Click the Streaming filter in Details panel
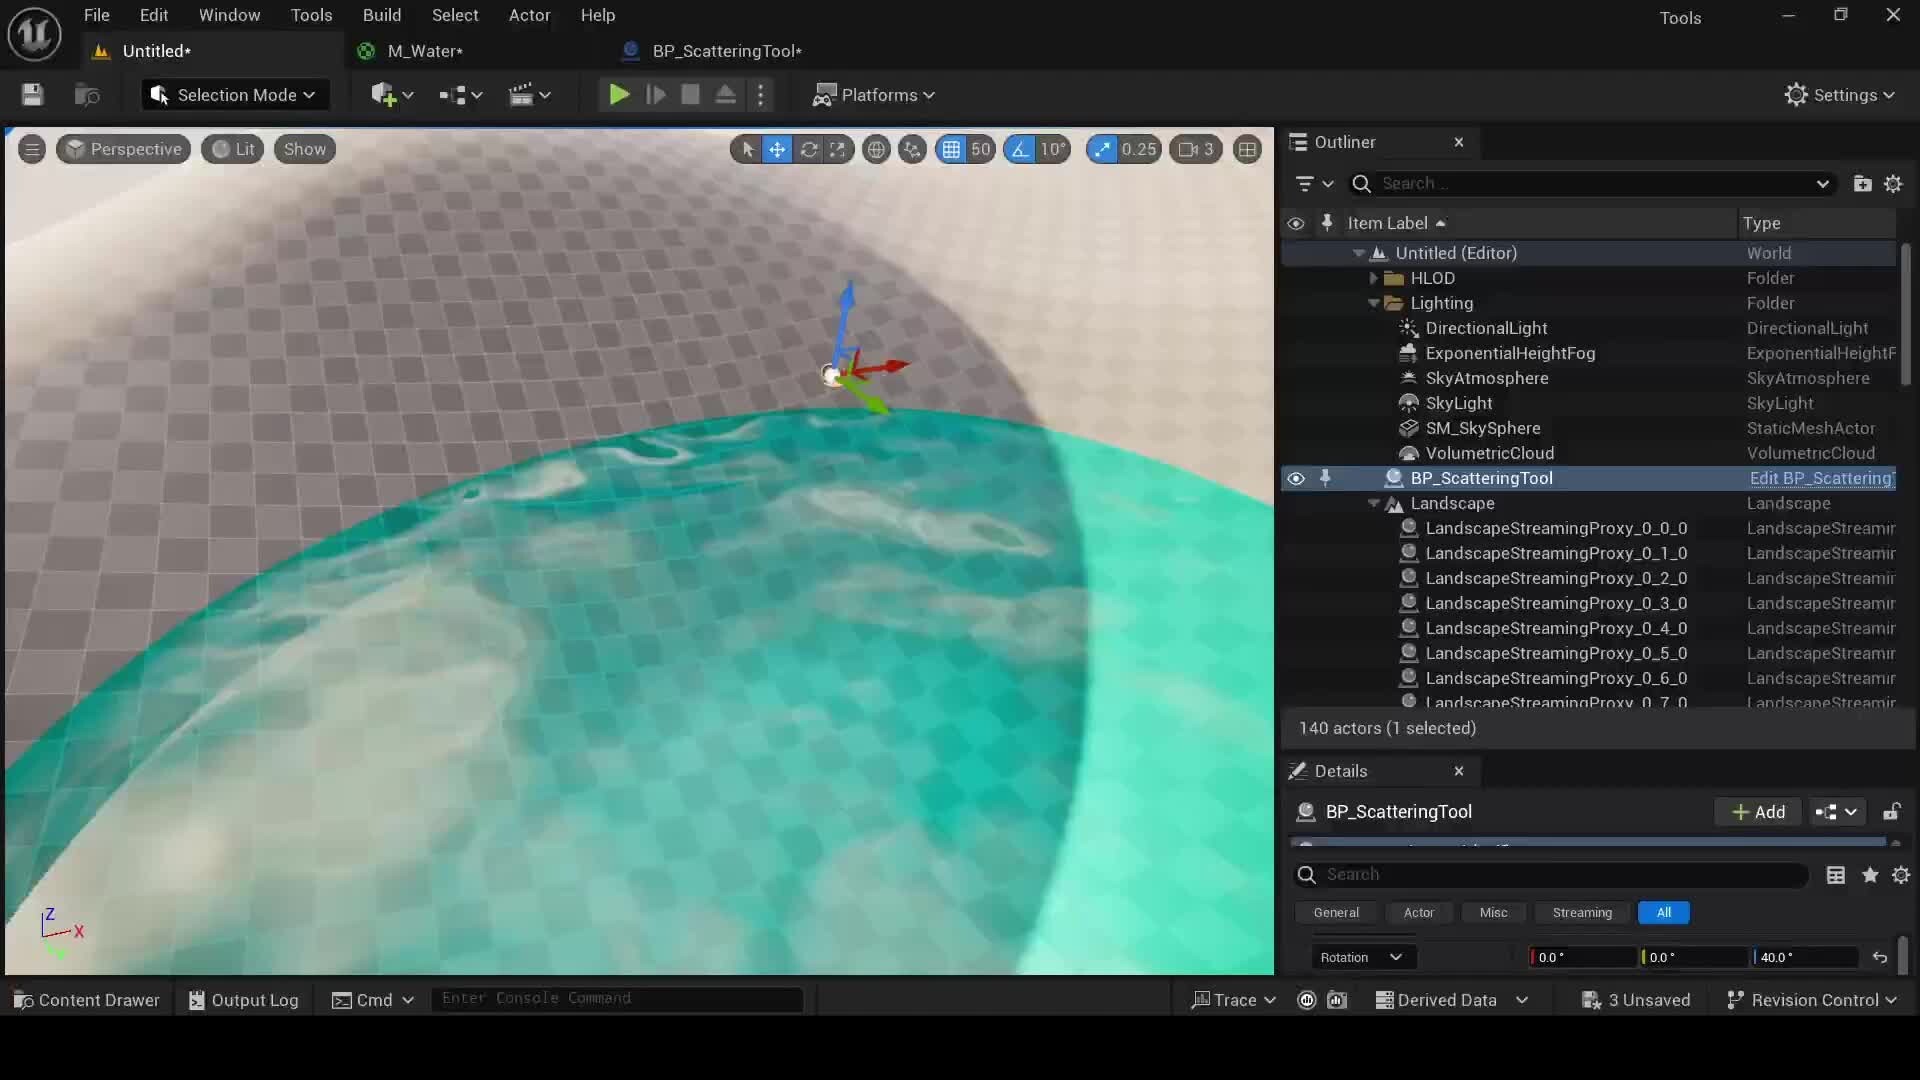Image resolution: width=1920 pixels, height=1080 pixels. click(x=1581, y=912)
